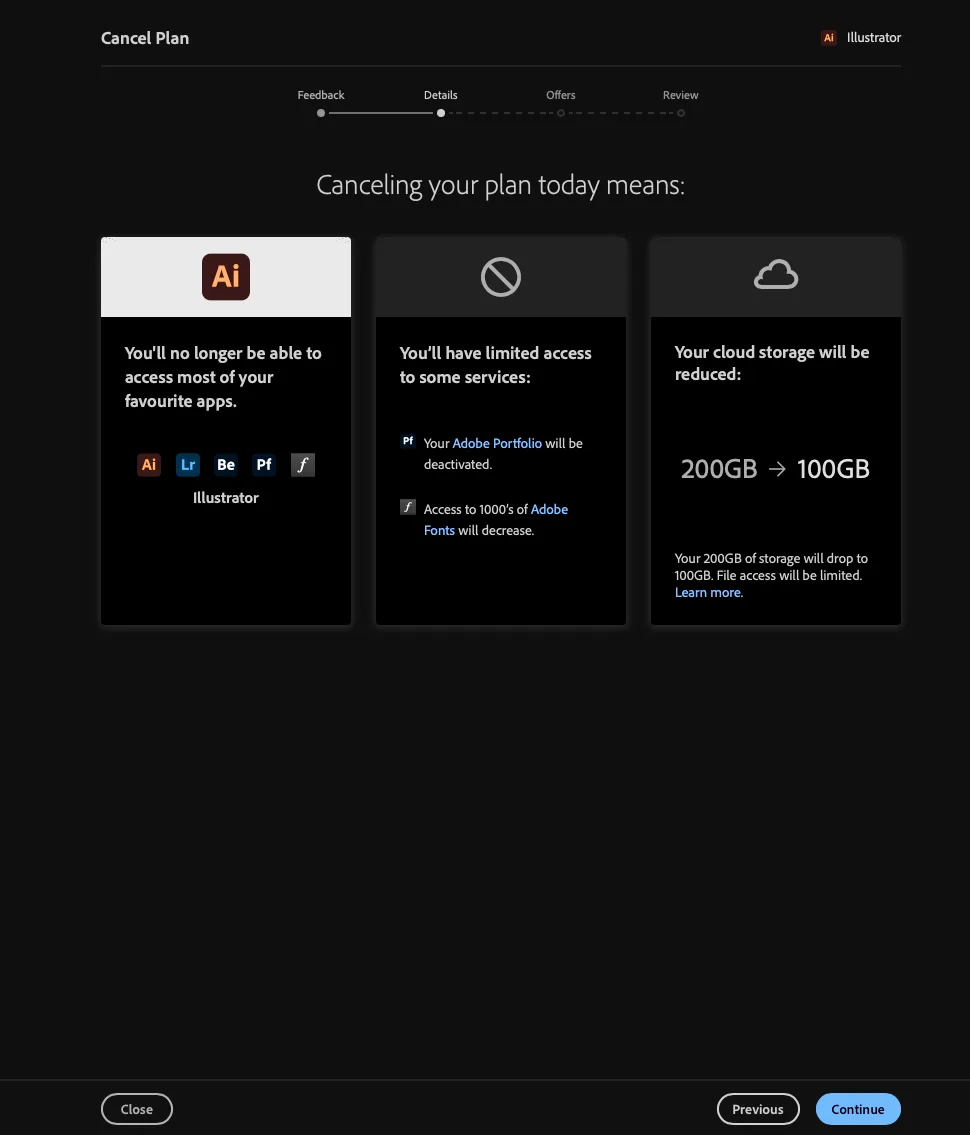Screen dimensions: 970x1135
Task: Click 'You'll have limited access' heading
Action: [496, 365]
